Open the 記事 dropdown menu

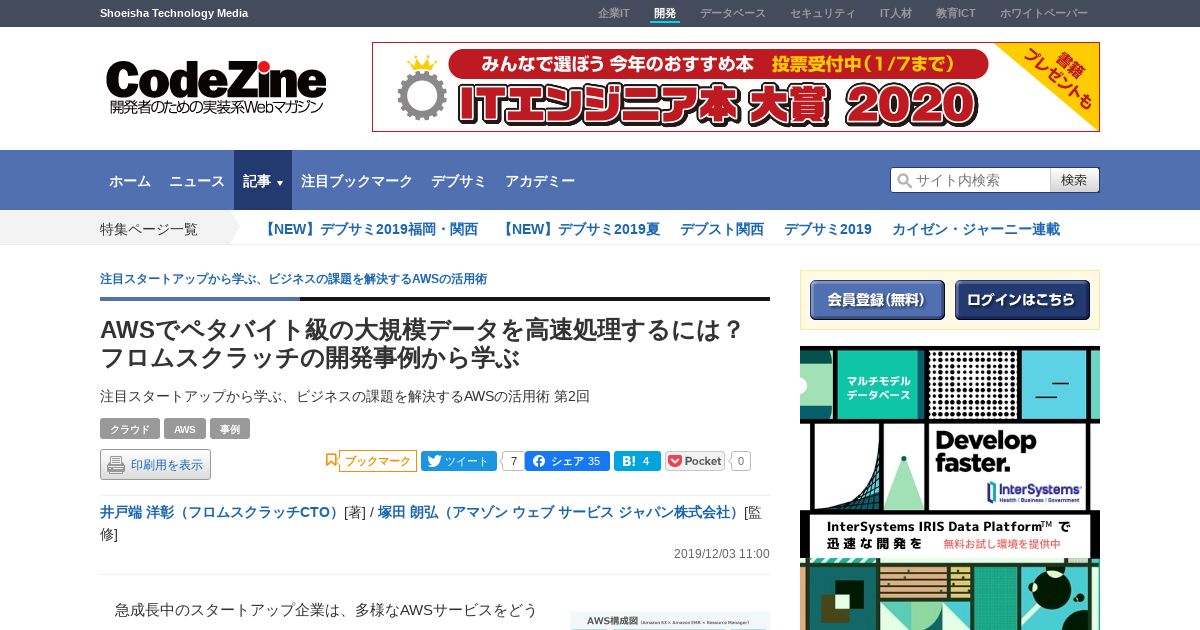263,181
